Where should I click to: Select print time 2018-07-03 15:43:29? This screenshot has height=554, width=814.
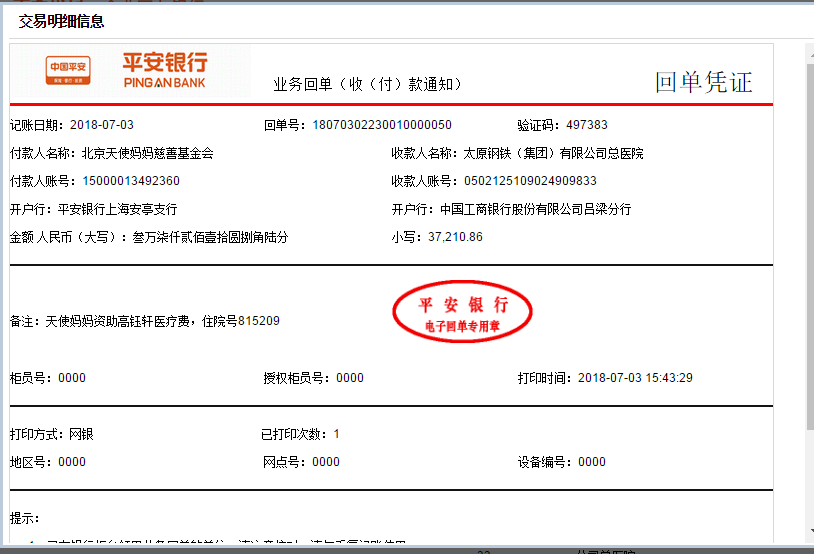[x=635, y=378]
